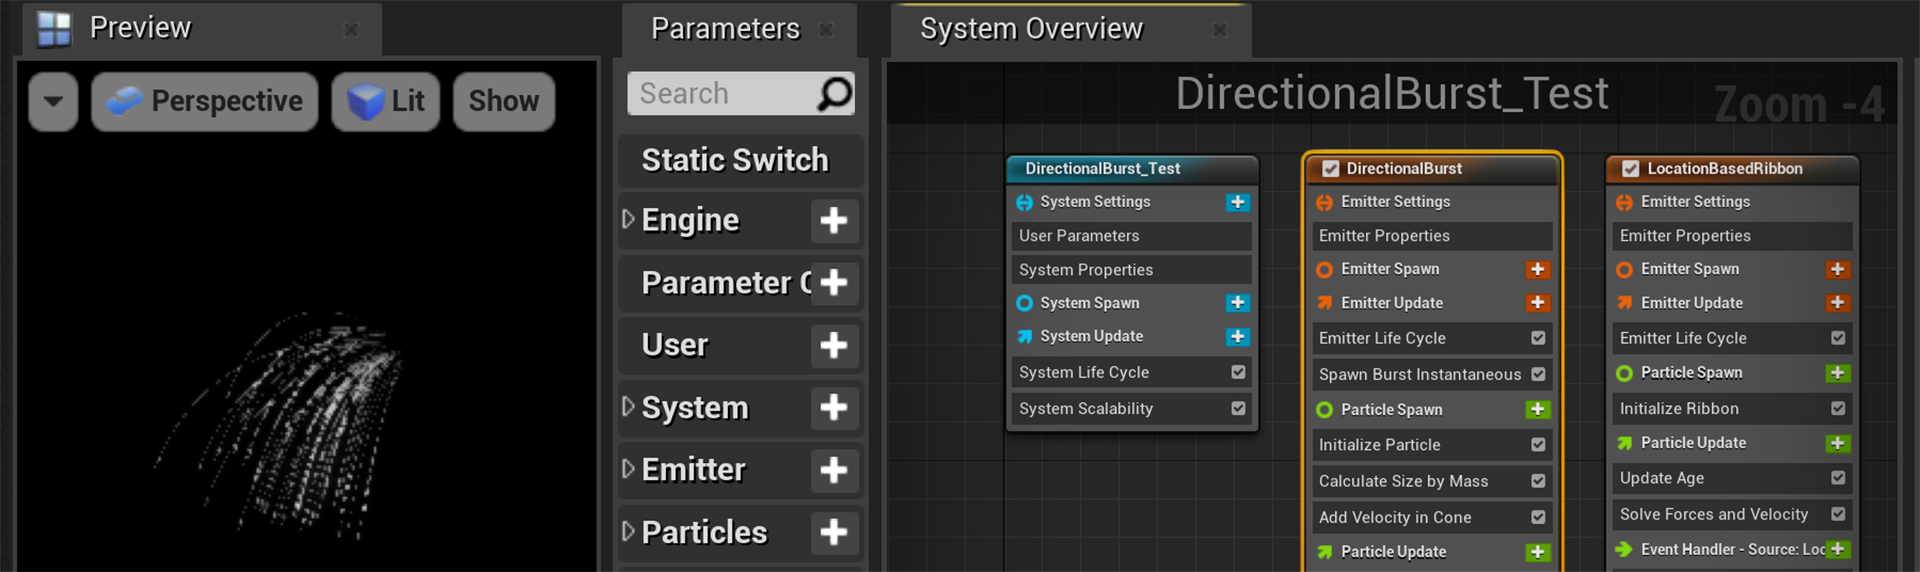Add module to LocationBasedRibbon Emitter Update
The height and width of the screenshot is (572, 1920).
pos(1837,303)
